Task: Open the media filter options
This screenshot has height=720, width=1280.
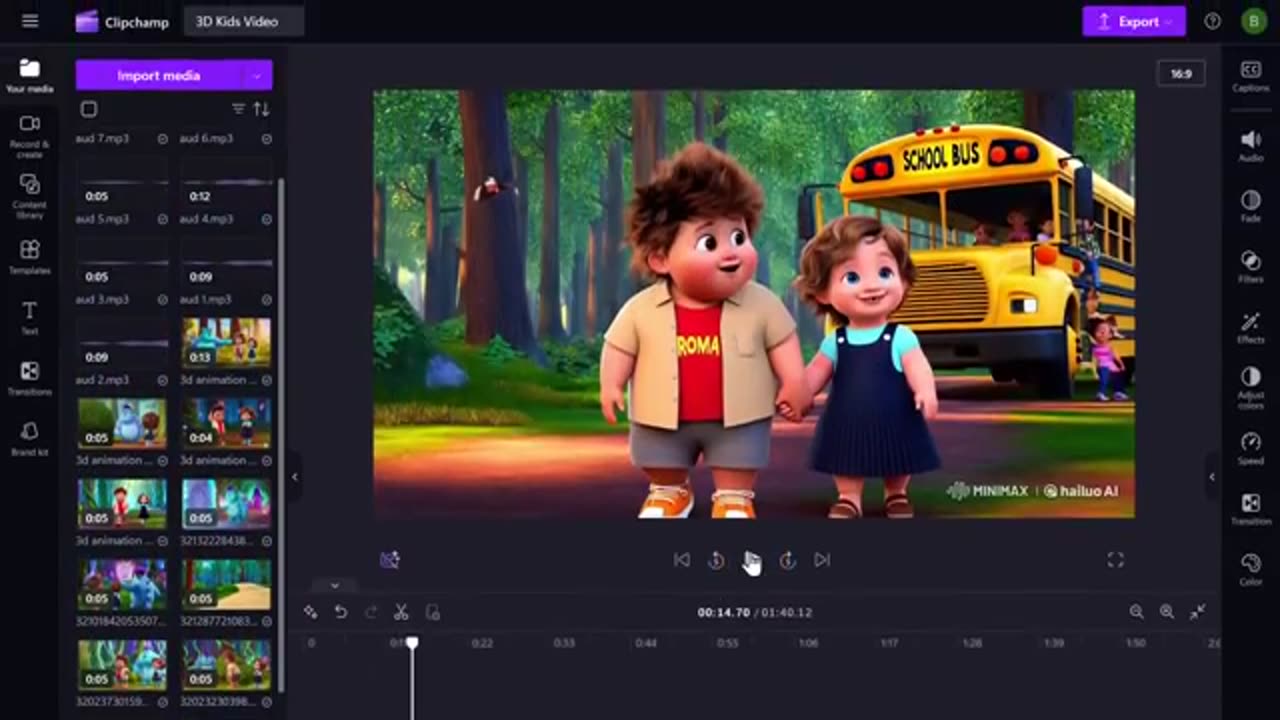Action: pos(238,109)
